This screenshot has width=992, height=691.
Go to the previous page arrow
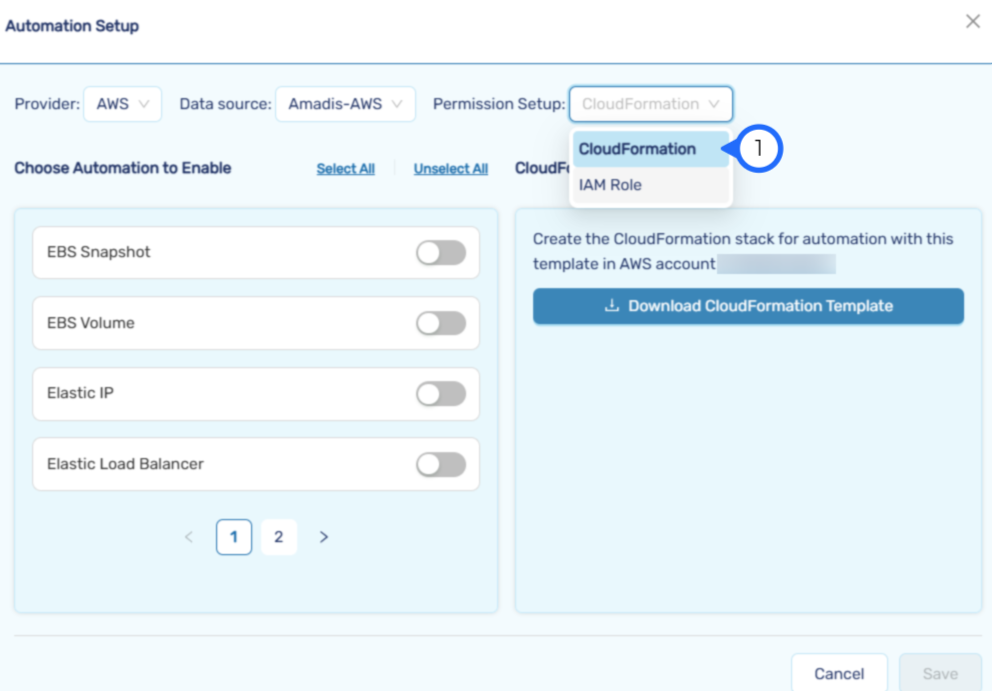[189, 537]
